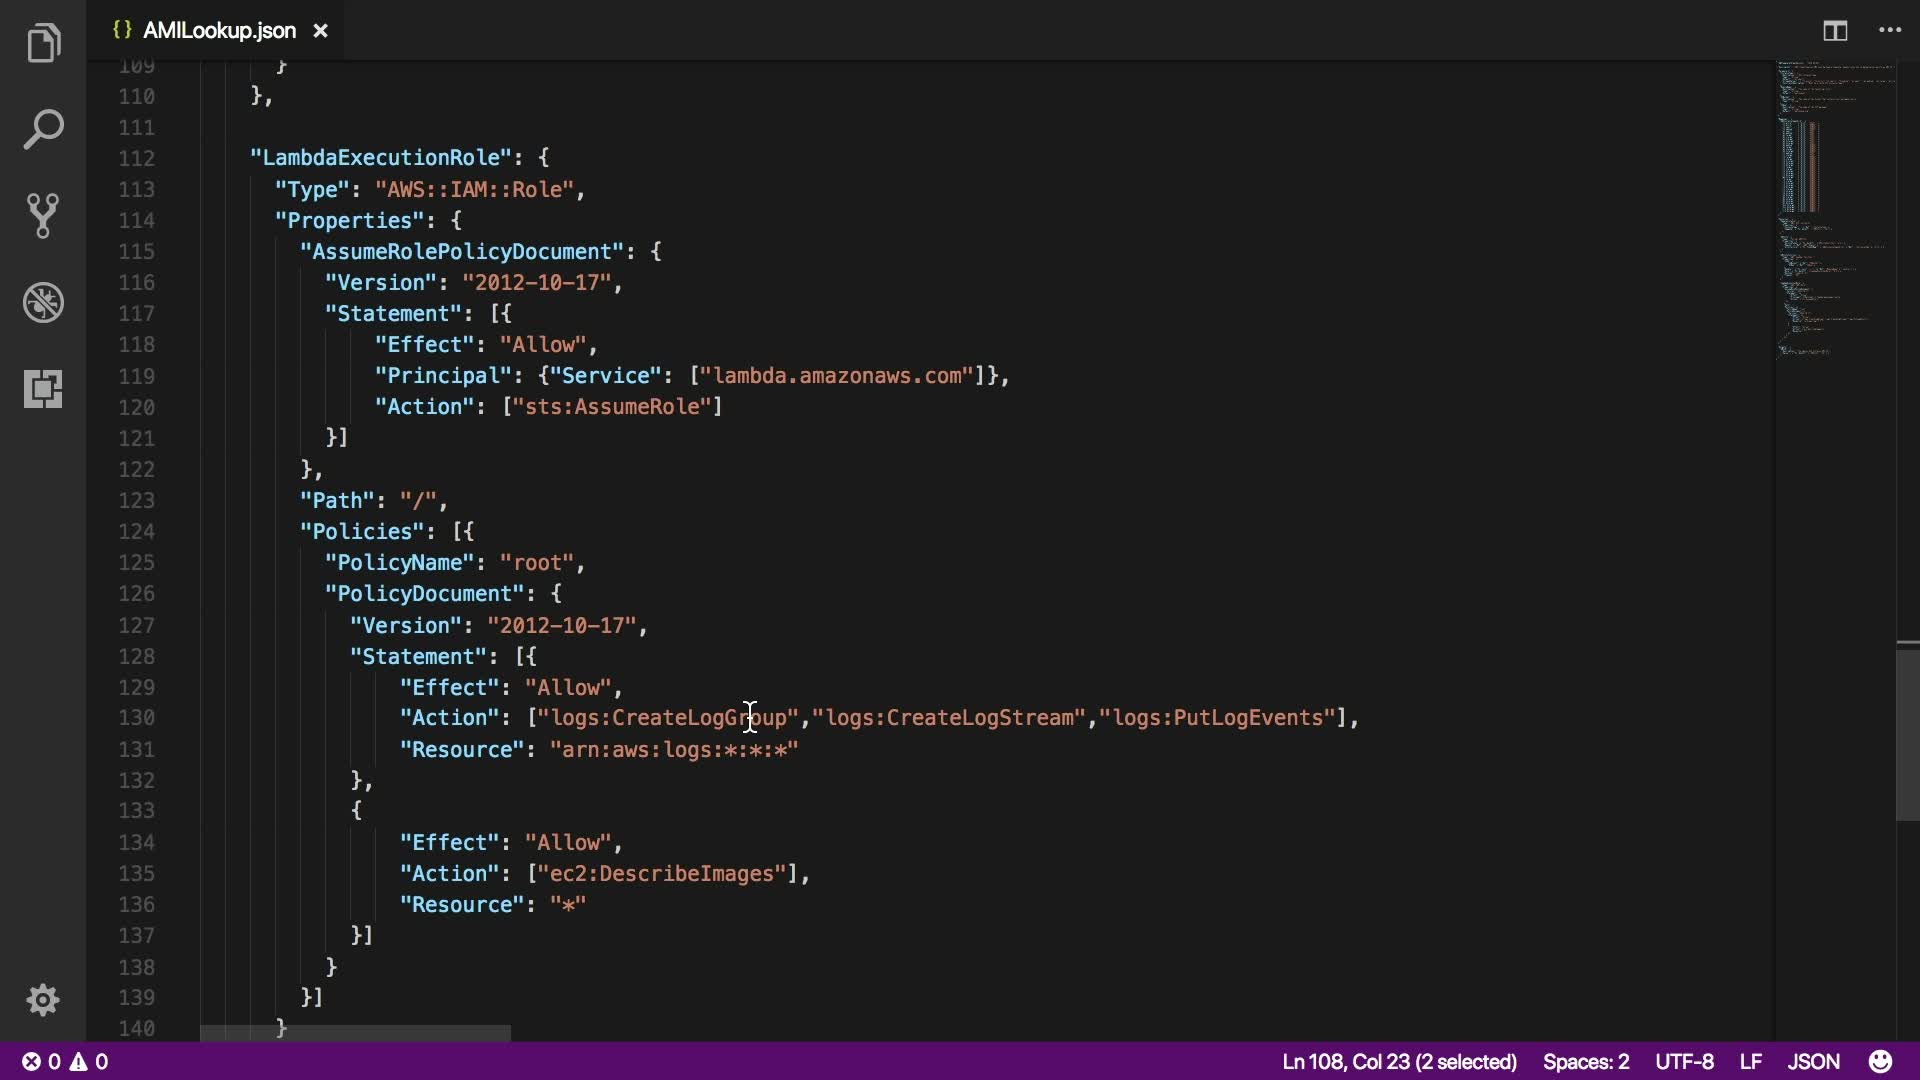The image size is (1920, 1080).
Task: Open the Manage gear icon
Action: (x=43, y=1000)
